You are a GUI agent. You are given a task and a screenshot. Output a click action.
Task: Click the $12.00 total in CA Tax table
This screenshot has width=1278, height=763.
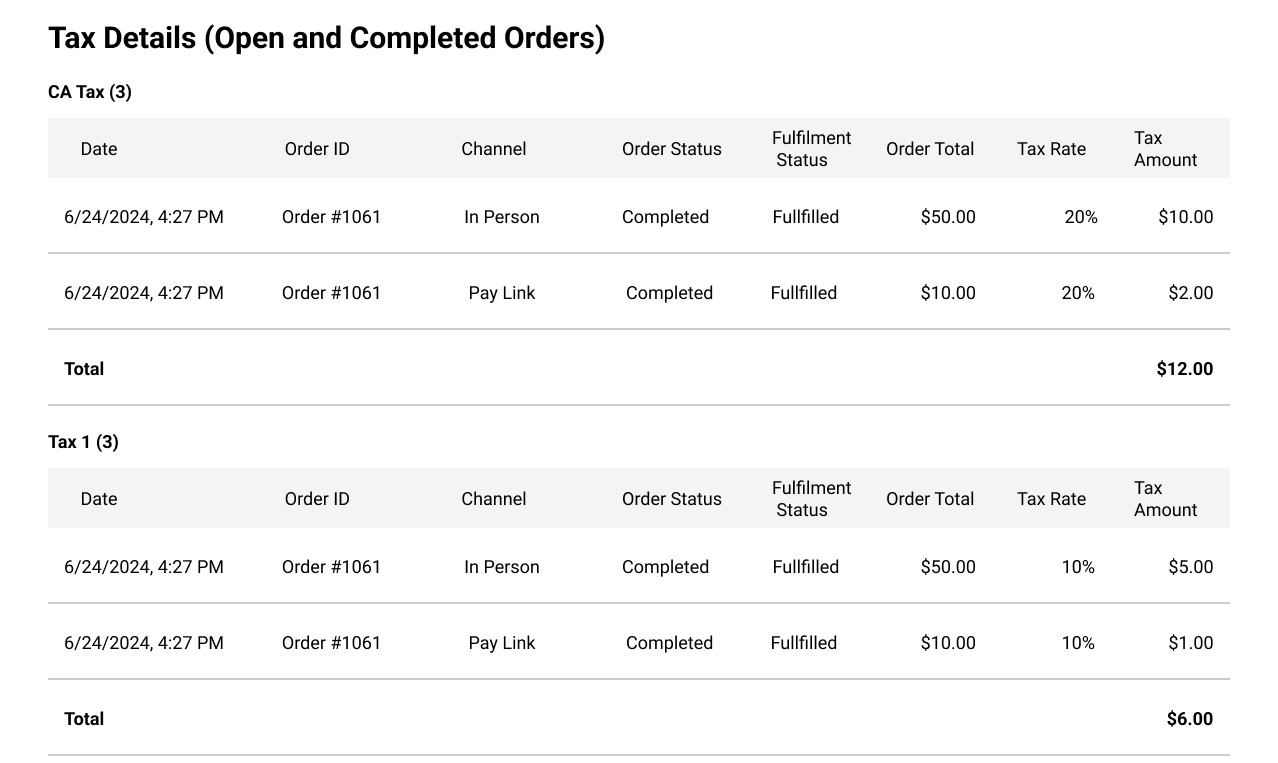tap(1184, 369)
